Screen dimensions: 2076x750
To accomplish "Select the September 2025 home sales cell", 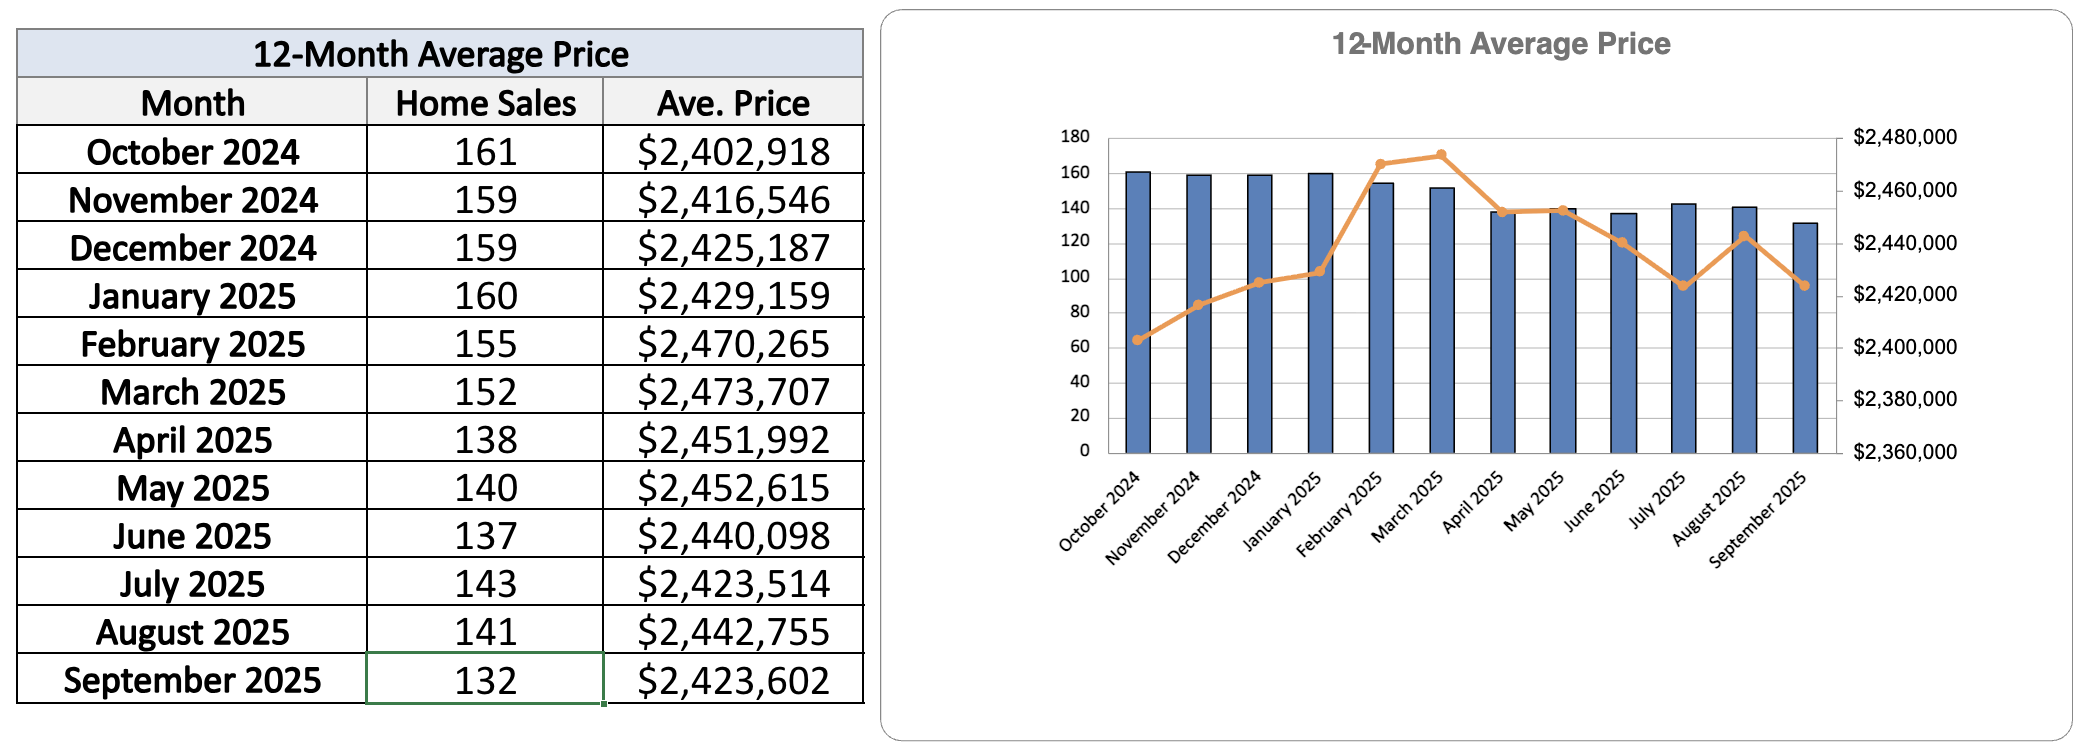I will point(485,680).
